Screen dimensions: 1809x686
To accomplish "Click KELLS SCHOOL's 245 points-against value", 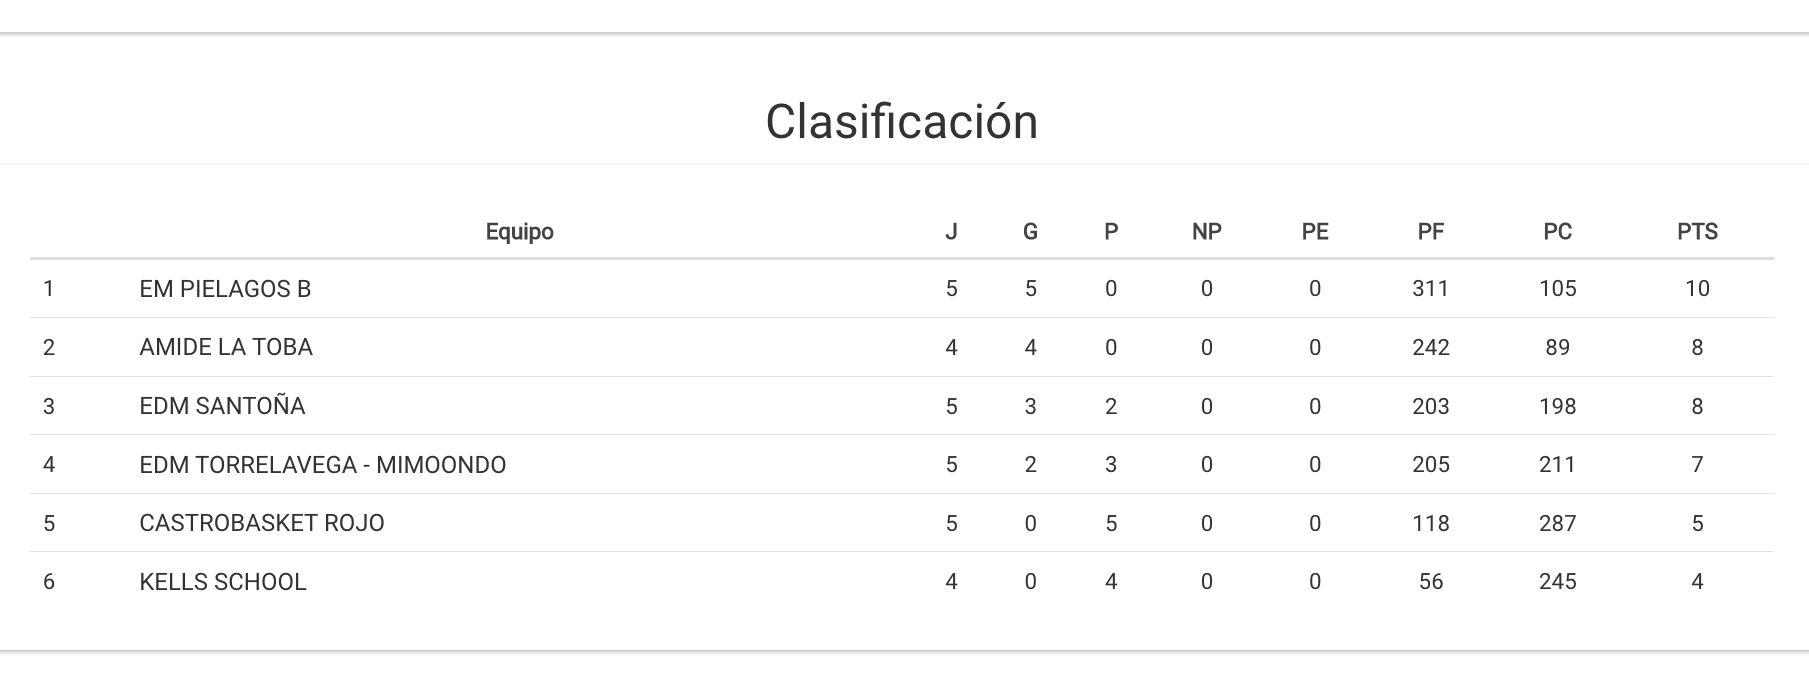I will tap(1557, 582).
